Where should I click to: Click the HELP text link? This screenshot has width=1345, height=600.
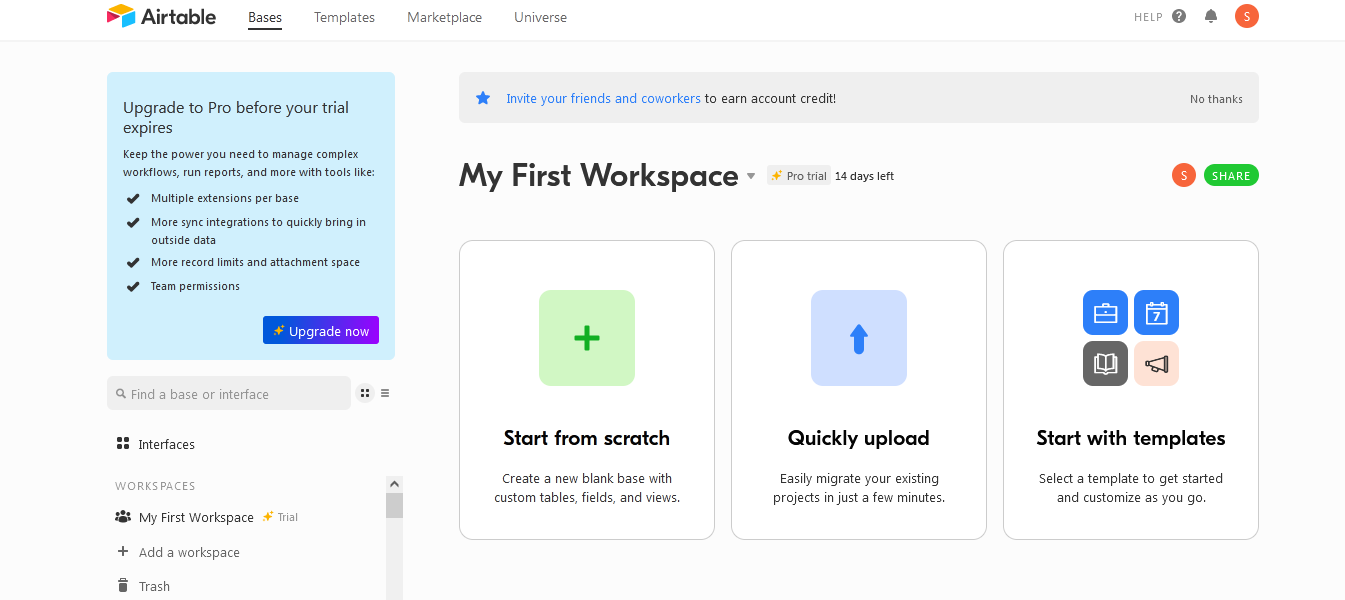pyautogui.click(x=1148, y=17)
